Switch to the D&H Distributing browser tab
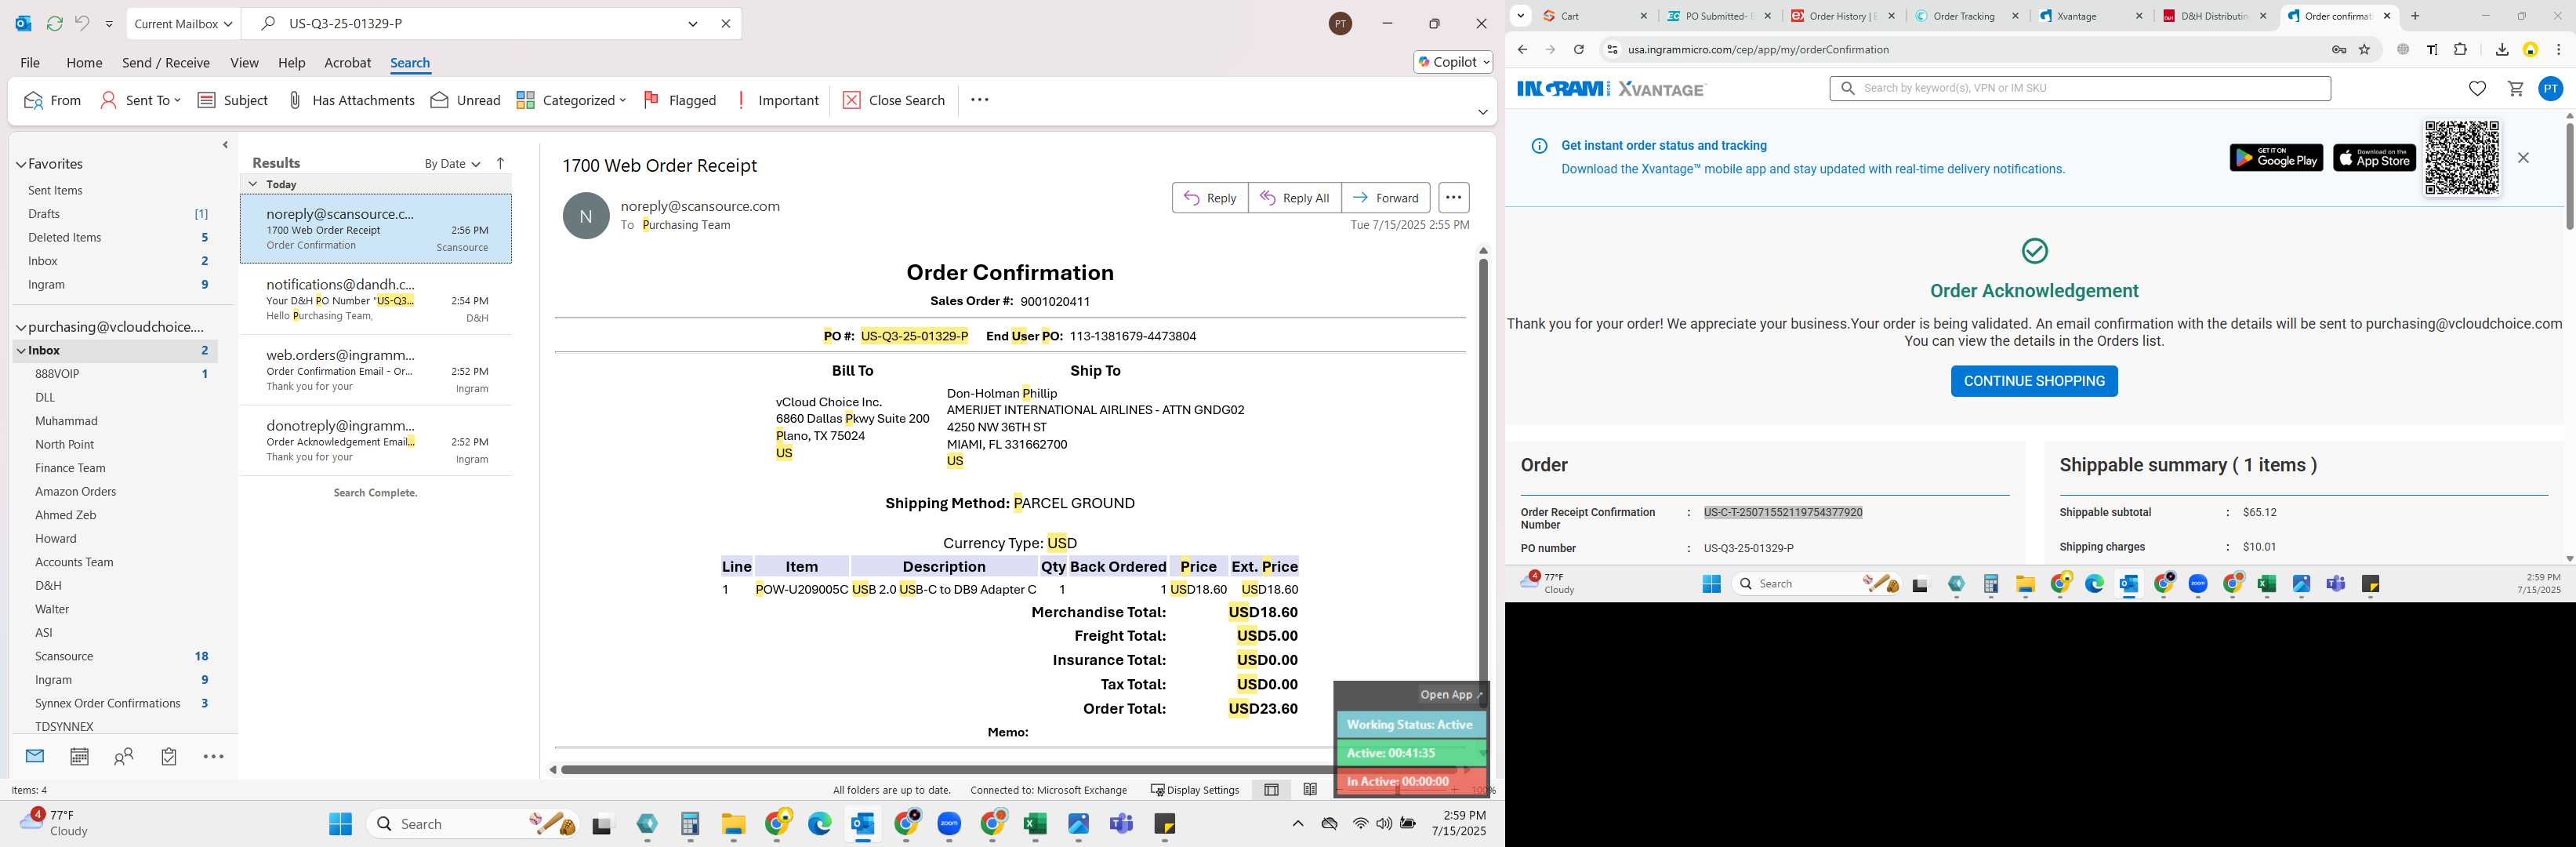The image size is (2576, 847). click(x=2215, y=16)
